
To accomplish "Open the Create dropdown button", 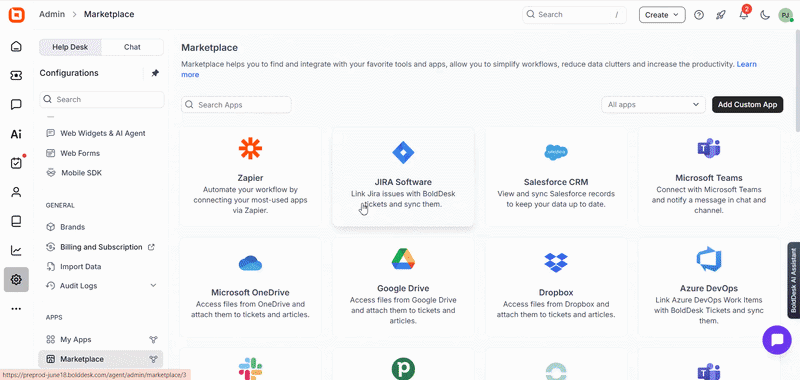I will 662,15.
